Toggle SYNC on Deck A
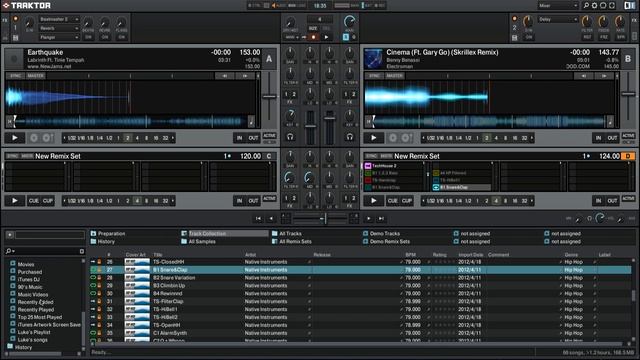Screen dimensions: 640x360 click(x=16, y=76)
